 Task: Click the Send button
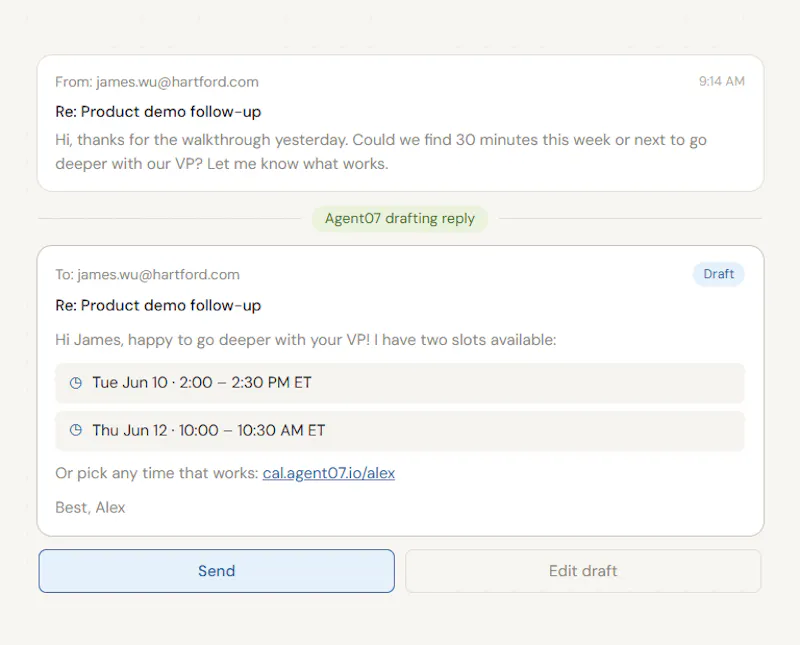[216, 570]
